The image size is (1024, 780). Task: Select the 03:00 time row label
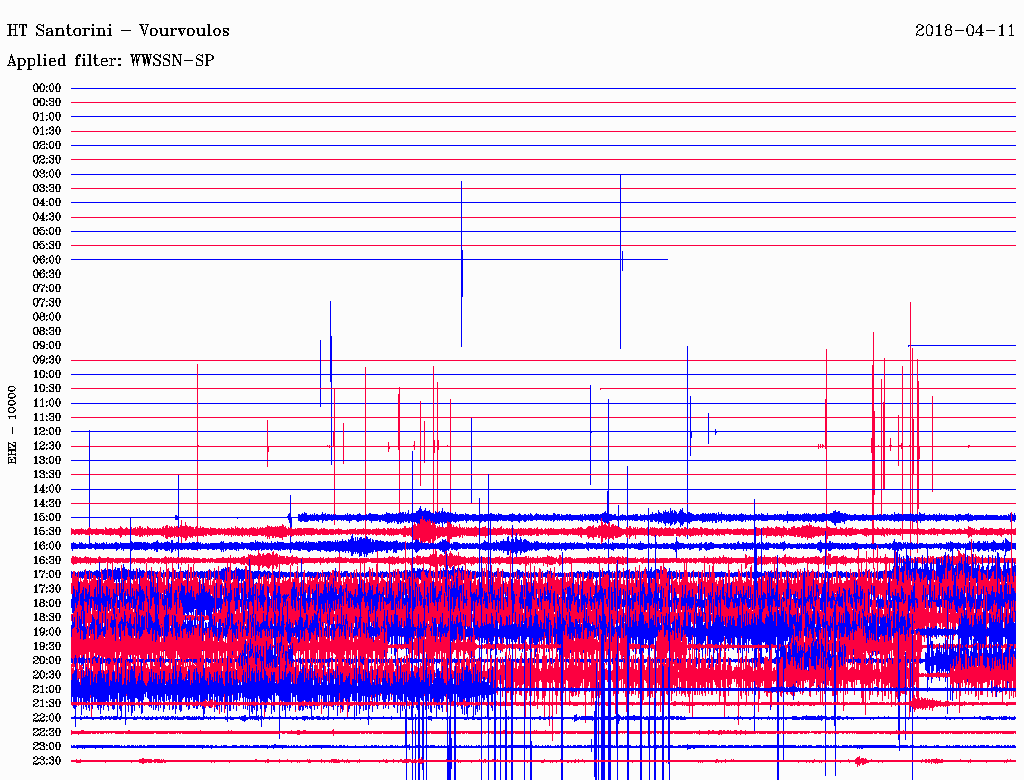click(47, 174)
